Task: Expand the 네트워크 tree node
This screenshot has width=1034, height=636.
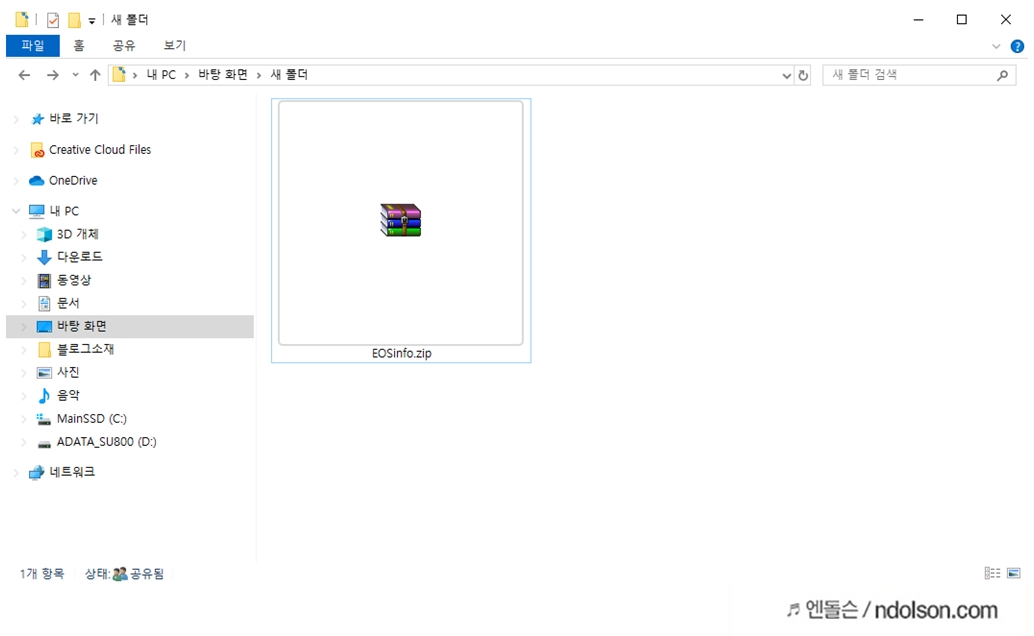Action: click(16, 472)
